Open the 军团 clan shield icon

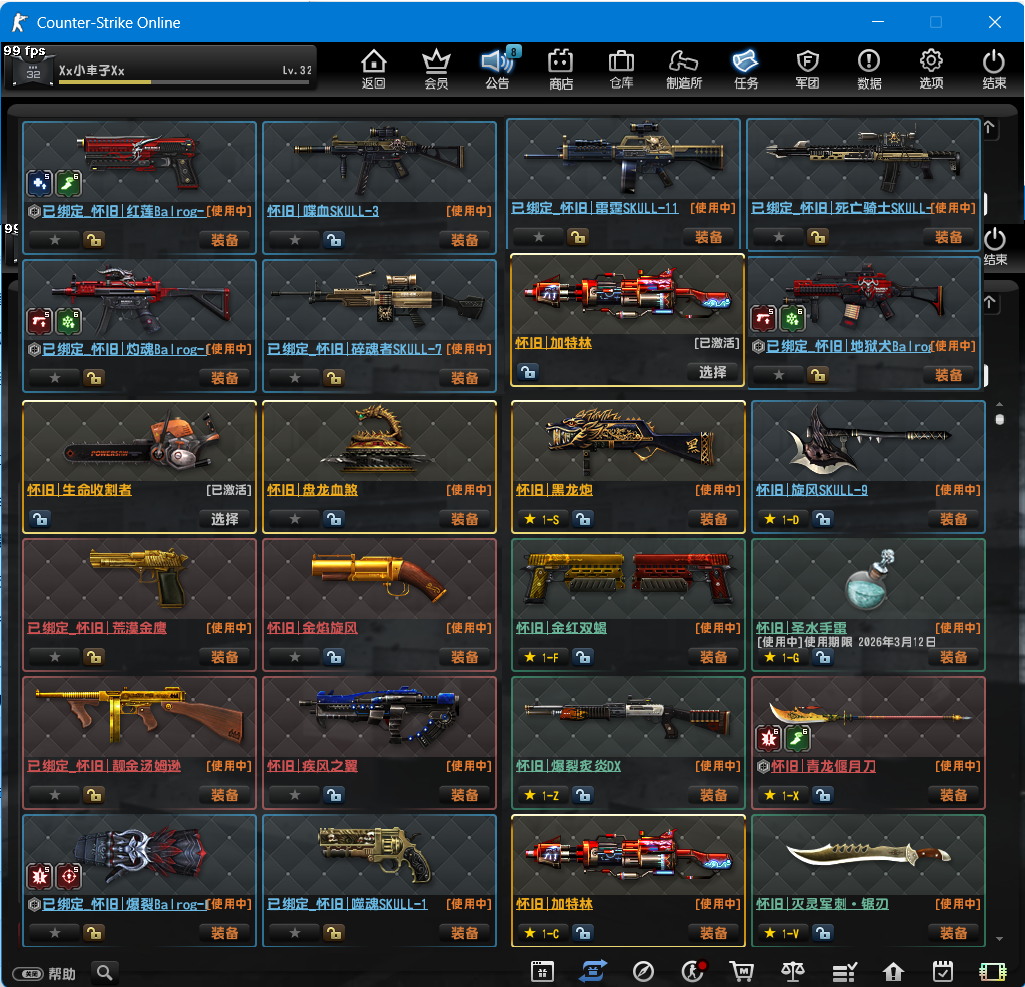807,69
